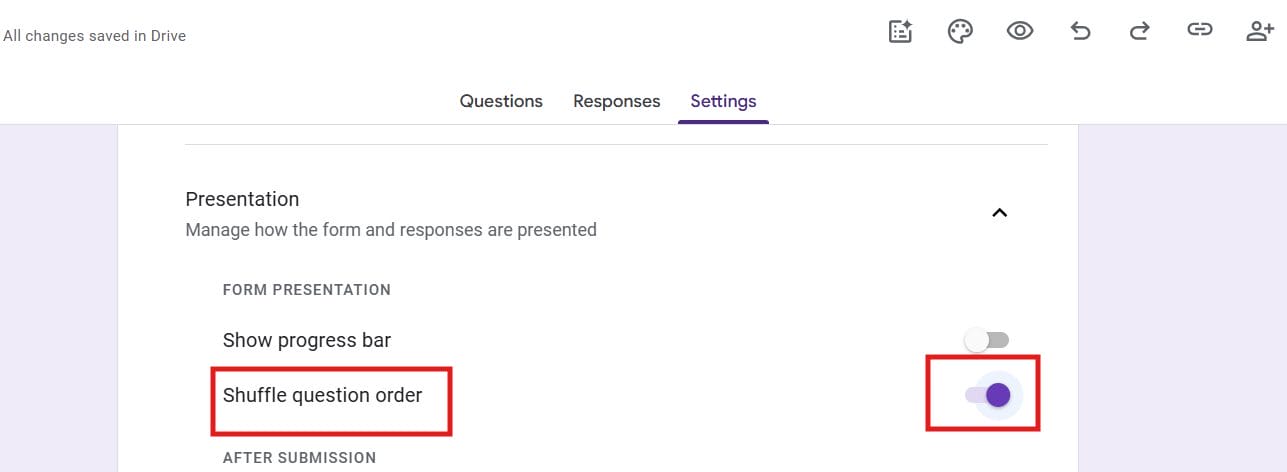Collapse the Presentation section chevron

(x=999, y=213)
